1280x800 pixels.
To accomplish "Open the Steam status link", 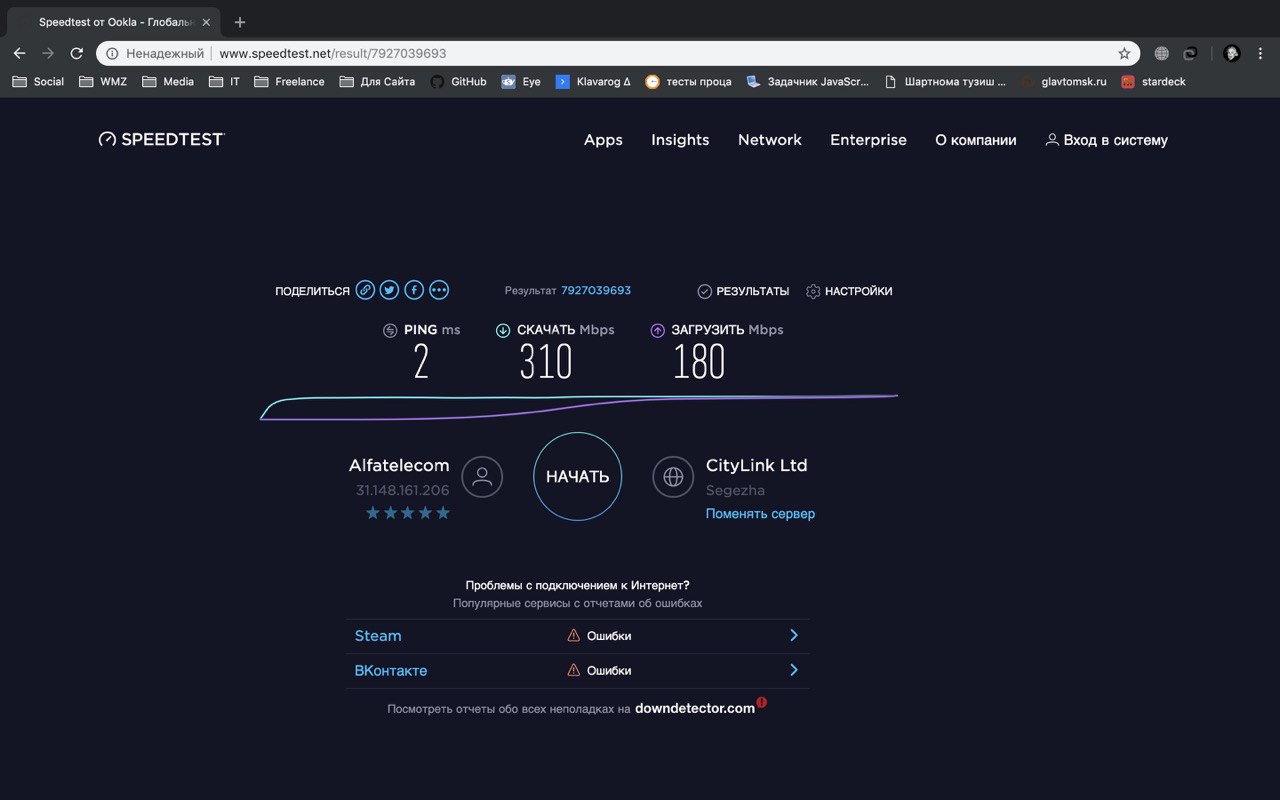I will pos(378,635).
